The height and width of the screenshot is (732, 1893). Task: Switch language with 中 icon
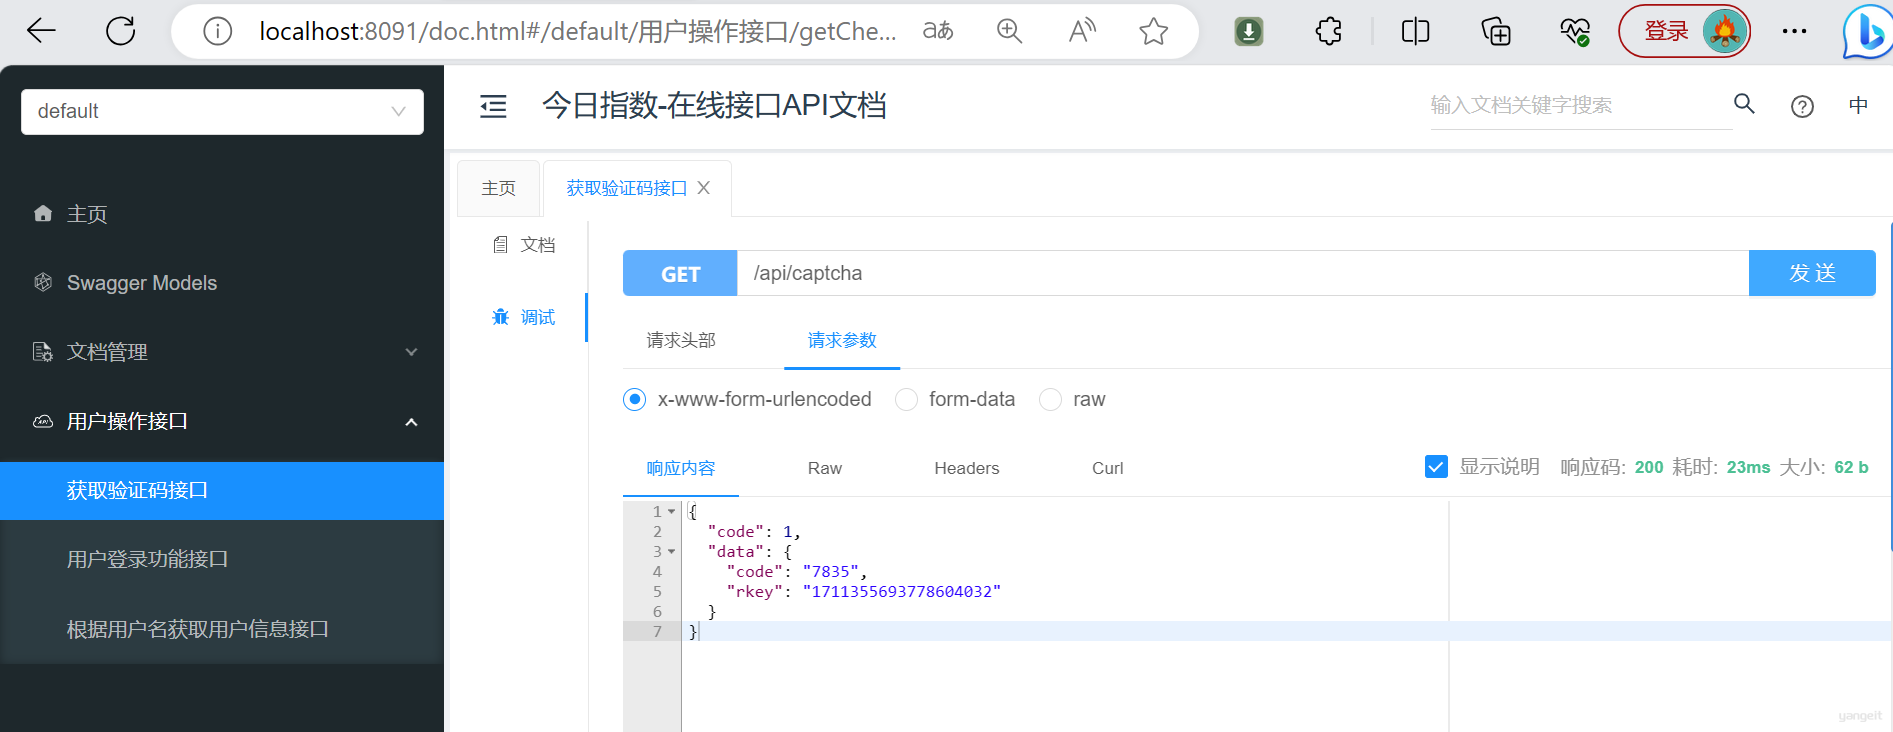click(1858, 105)
